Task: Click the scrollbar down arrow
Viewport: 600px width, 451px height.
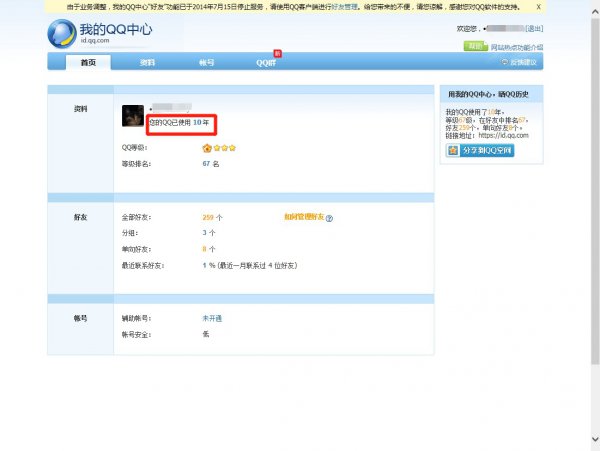Action: coord(595,439)
